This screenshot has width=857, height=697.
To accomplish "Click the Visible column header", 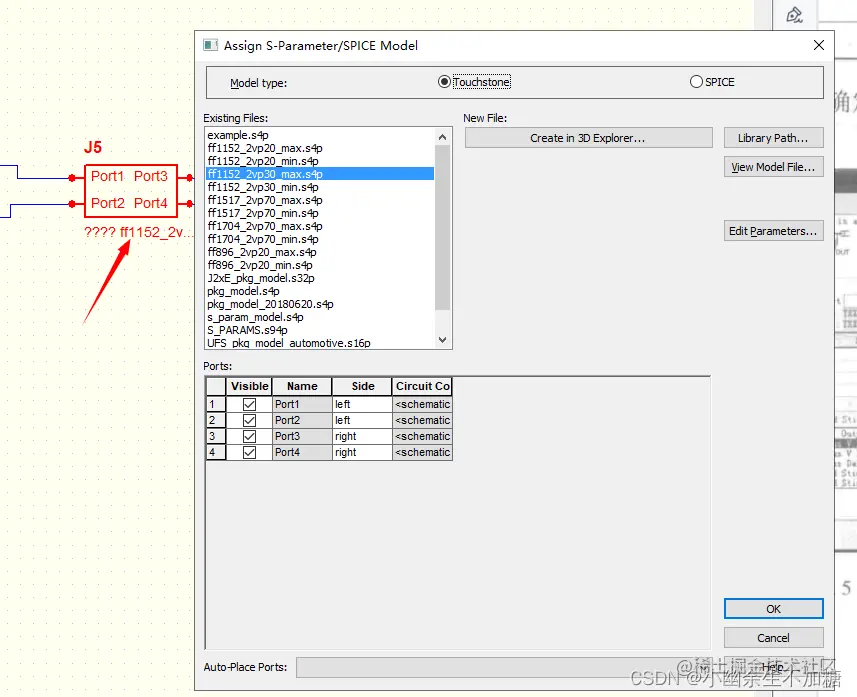I will coord(249,386).
